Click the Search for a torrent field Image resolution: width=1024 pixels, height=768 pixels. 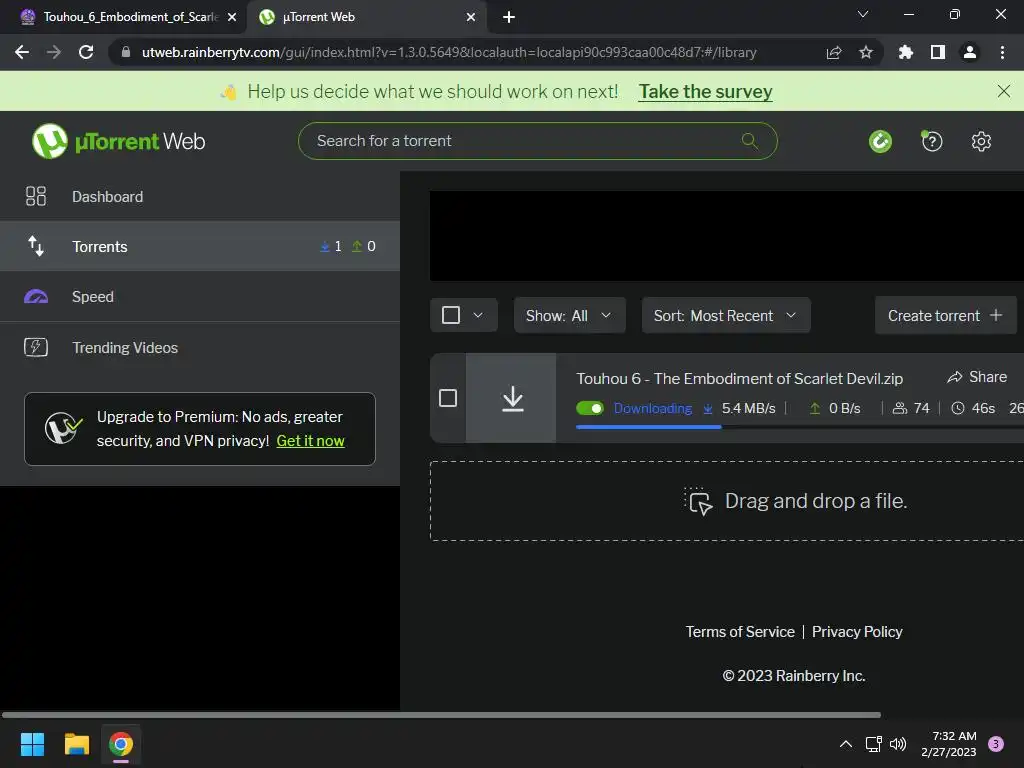click(537, 140)
